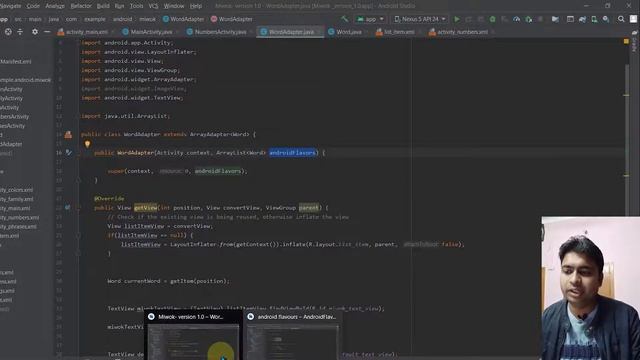640x360 pixels.
Task: Click the highlighted androidFlavors parameter
Action: pyautogui.click(x=293, y=153)
